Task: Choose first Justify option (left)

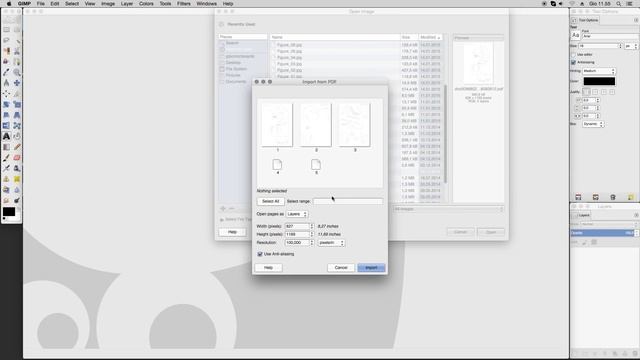Action: (587, 92)
